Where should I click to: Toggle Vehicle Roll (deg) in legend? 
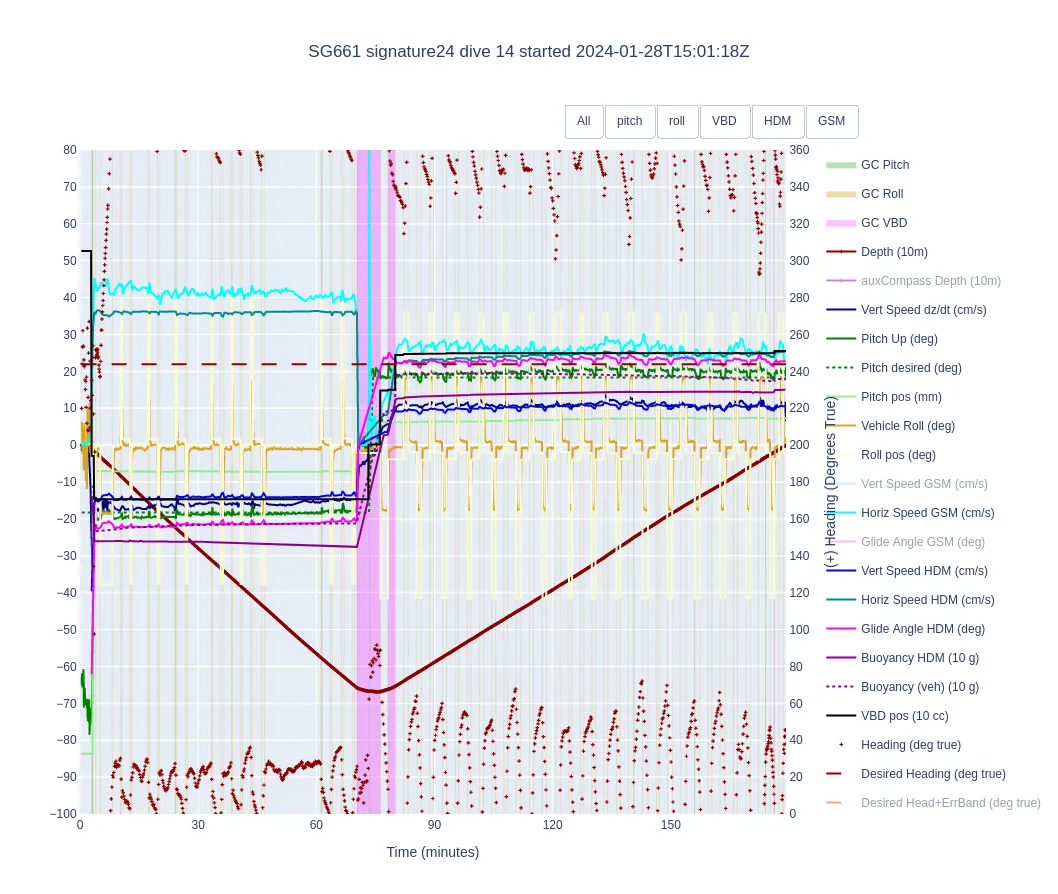[907, 426]
